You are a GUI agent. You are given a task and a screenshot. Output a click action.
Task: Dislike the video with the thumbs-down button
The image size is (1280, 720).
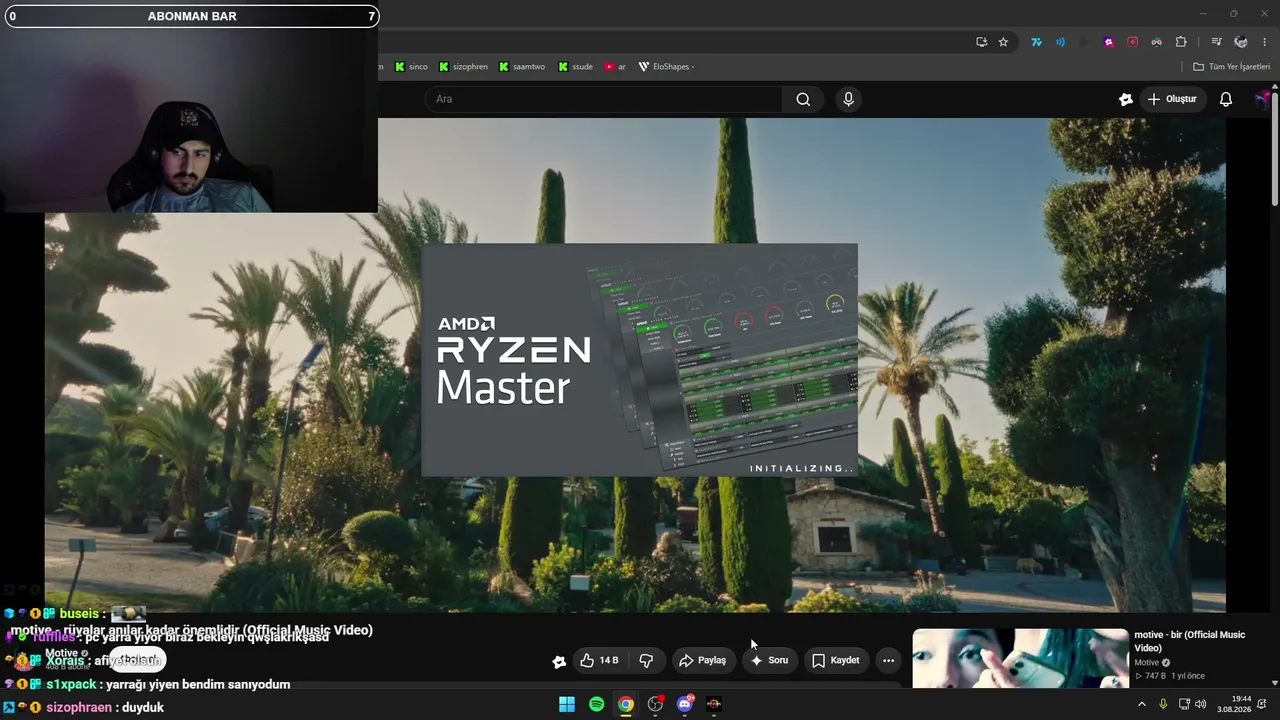[x=646, y=660]
